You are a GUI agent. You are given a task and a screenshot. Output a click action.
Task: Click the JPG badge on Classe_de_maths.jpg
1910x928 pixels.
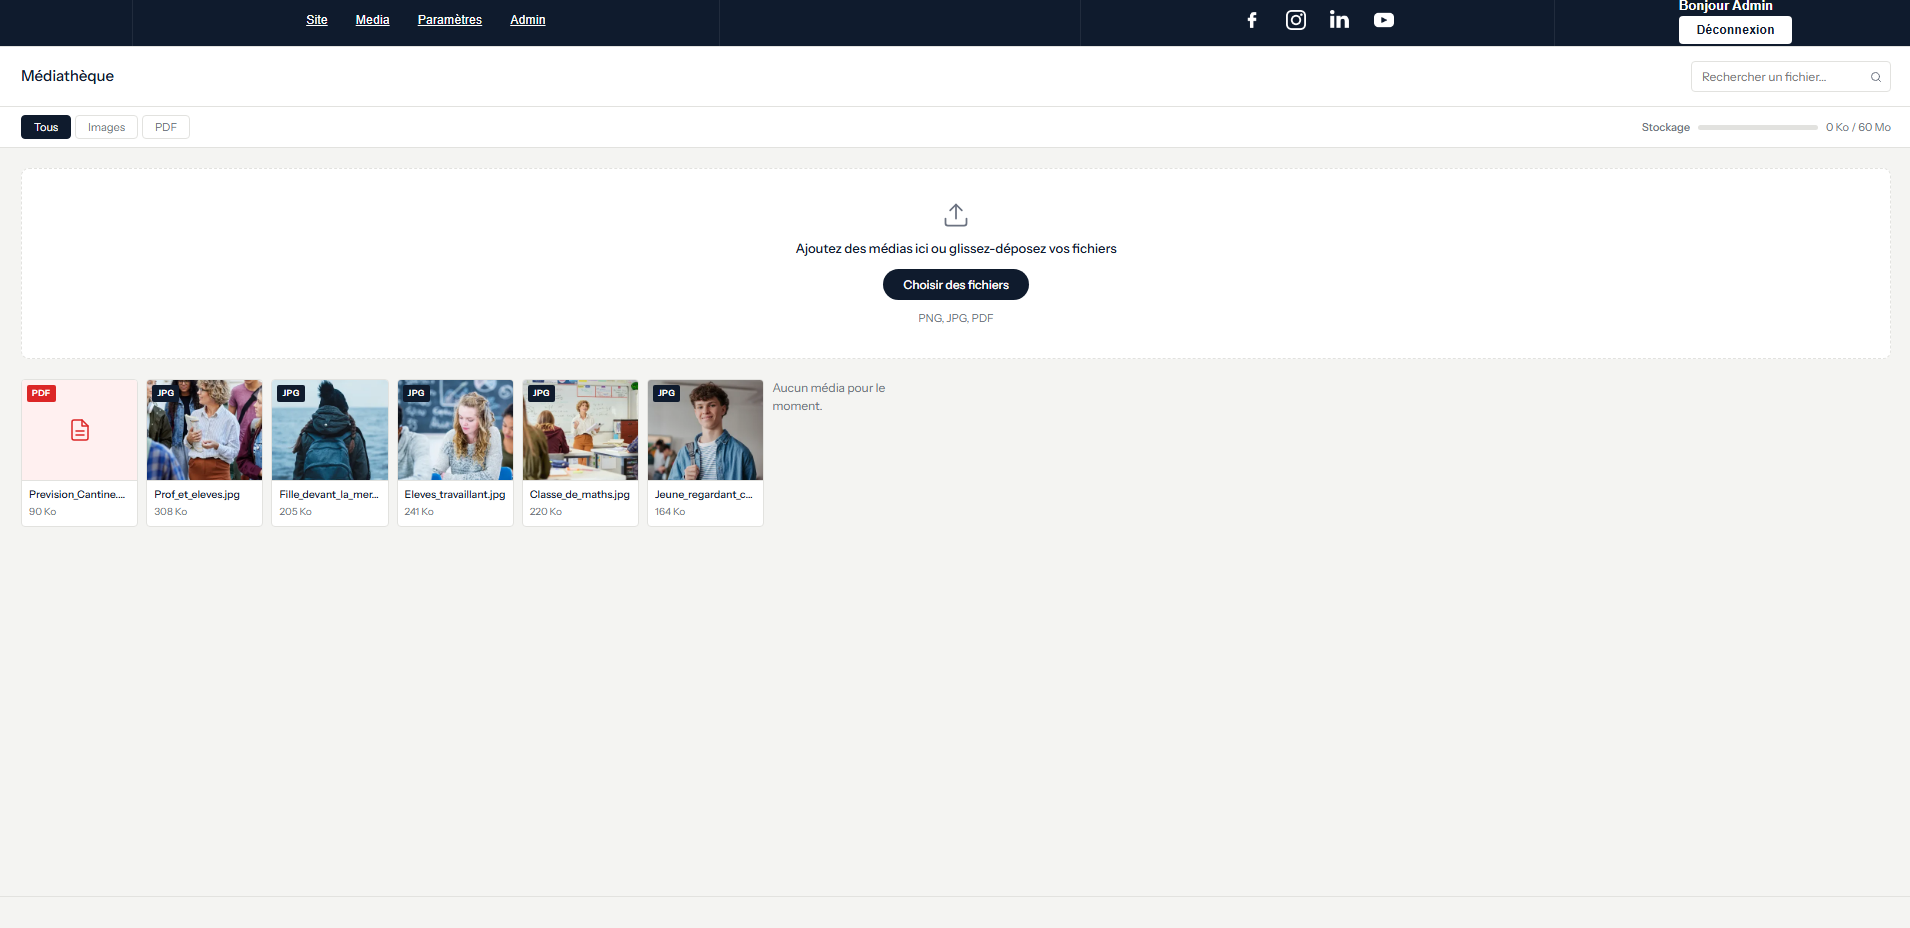[541, 393]
